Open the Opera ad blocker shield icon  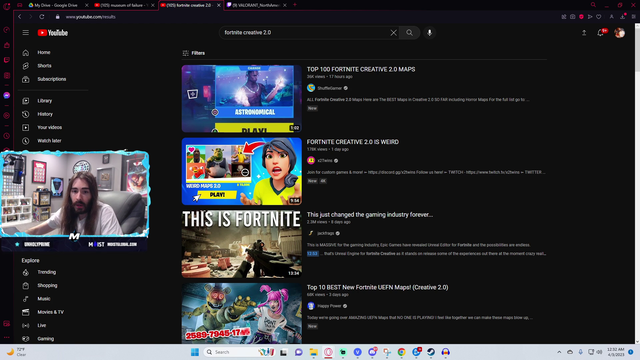tap(581, 17)
